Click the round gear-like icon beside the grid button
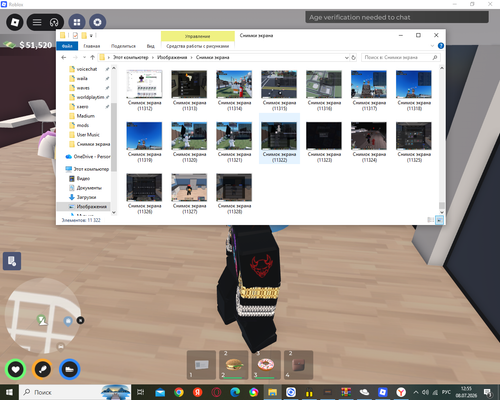The image size is (500, 400). [97, 22]
